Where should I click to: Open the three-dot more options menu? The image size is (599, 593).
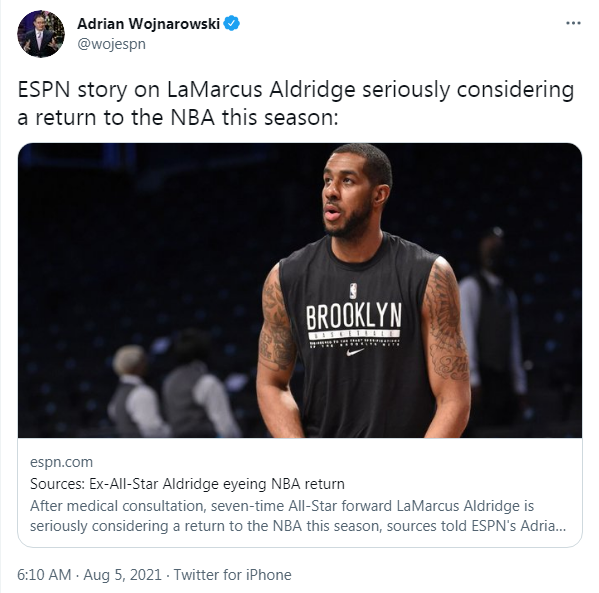pyautogui.click(x=573, y=23)
